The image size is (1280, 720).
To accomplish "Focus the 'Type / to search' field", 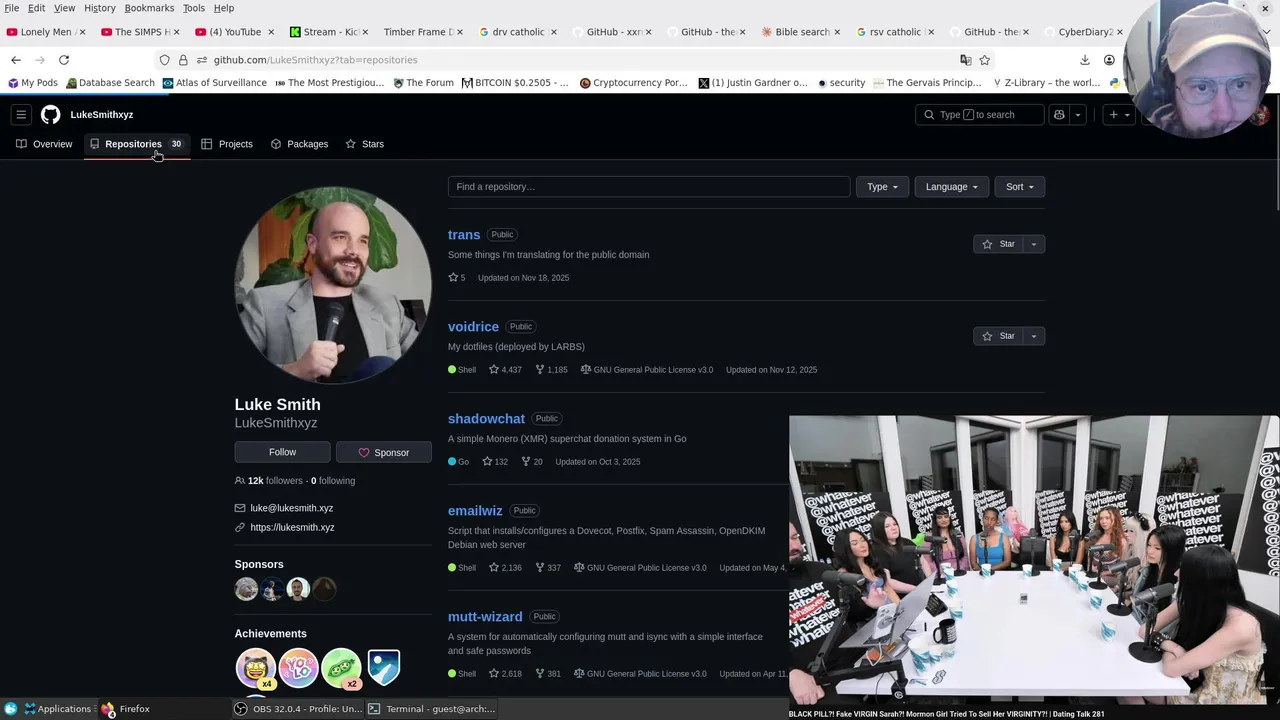I will (980, 115).
